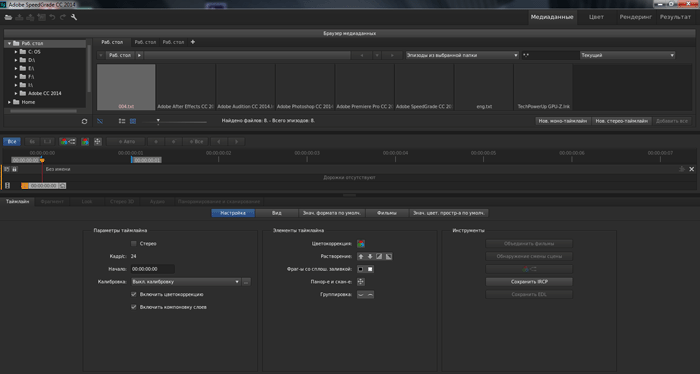The width and height of the screenshot is (700, 374).
Task: Click the dissolve up-arrow icon in Растворение
Action: pos(361,257)
